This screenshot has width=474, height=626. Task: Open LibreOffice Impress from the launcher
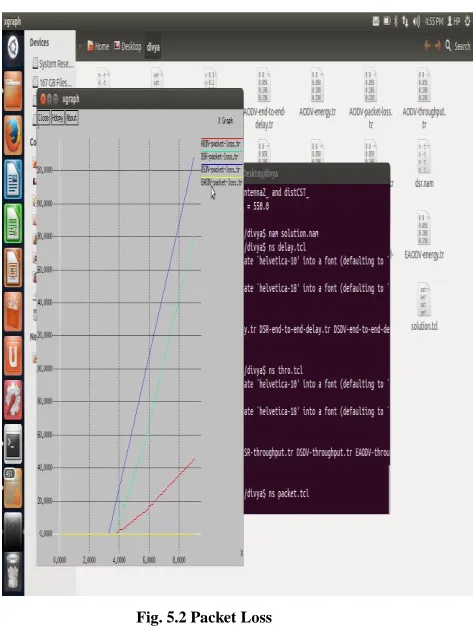(13, 267)
